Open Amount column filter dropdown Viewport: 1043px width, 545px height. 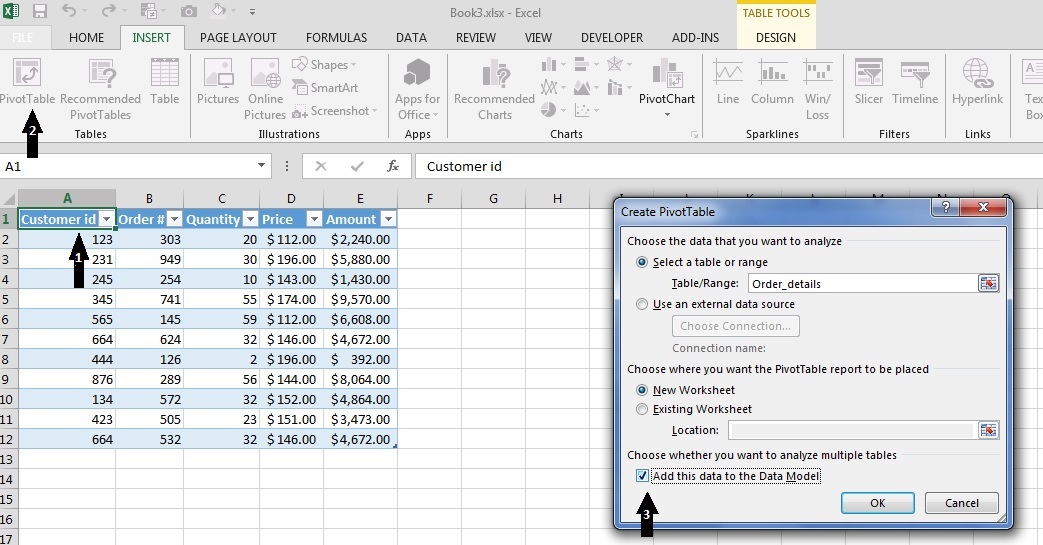(x=388, y=219)
